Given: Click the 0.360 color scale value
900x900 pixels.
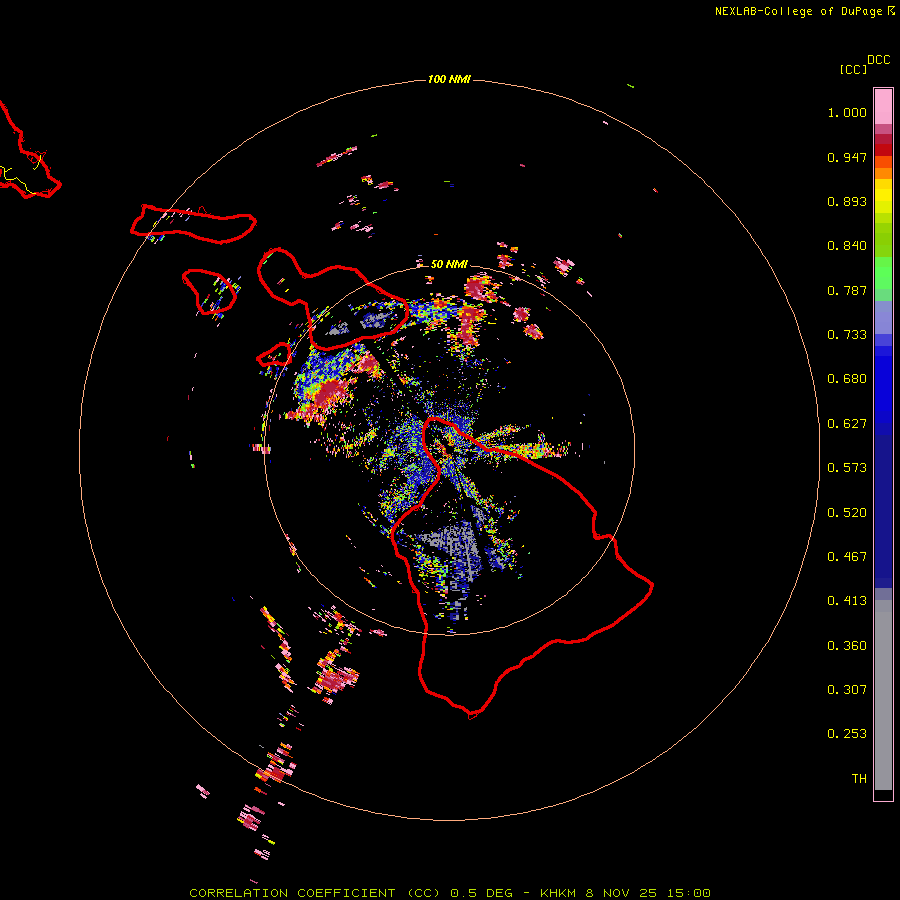Looking at the screenshot, I should point(847,646).
